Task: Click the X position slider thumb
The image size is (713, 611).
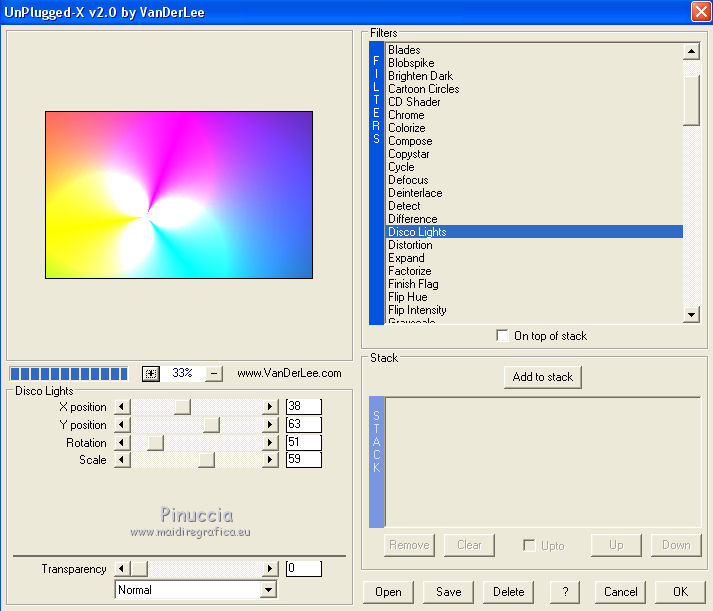Action: [182, 406]
